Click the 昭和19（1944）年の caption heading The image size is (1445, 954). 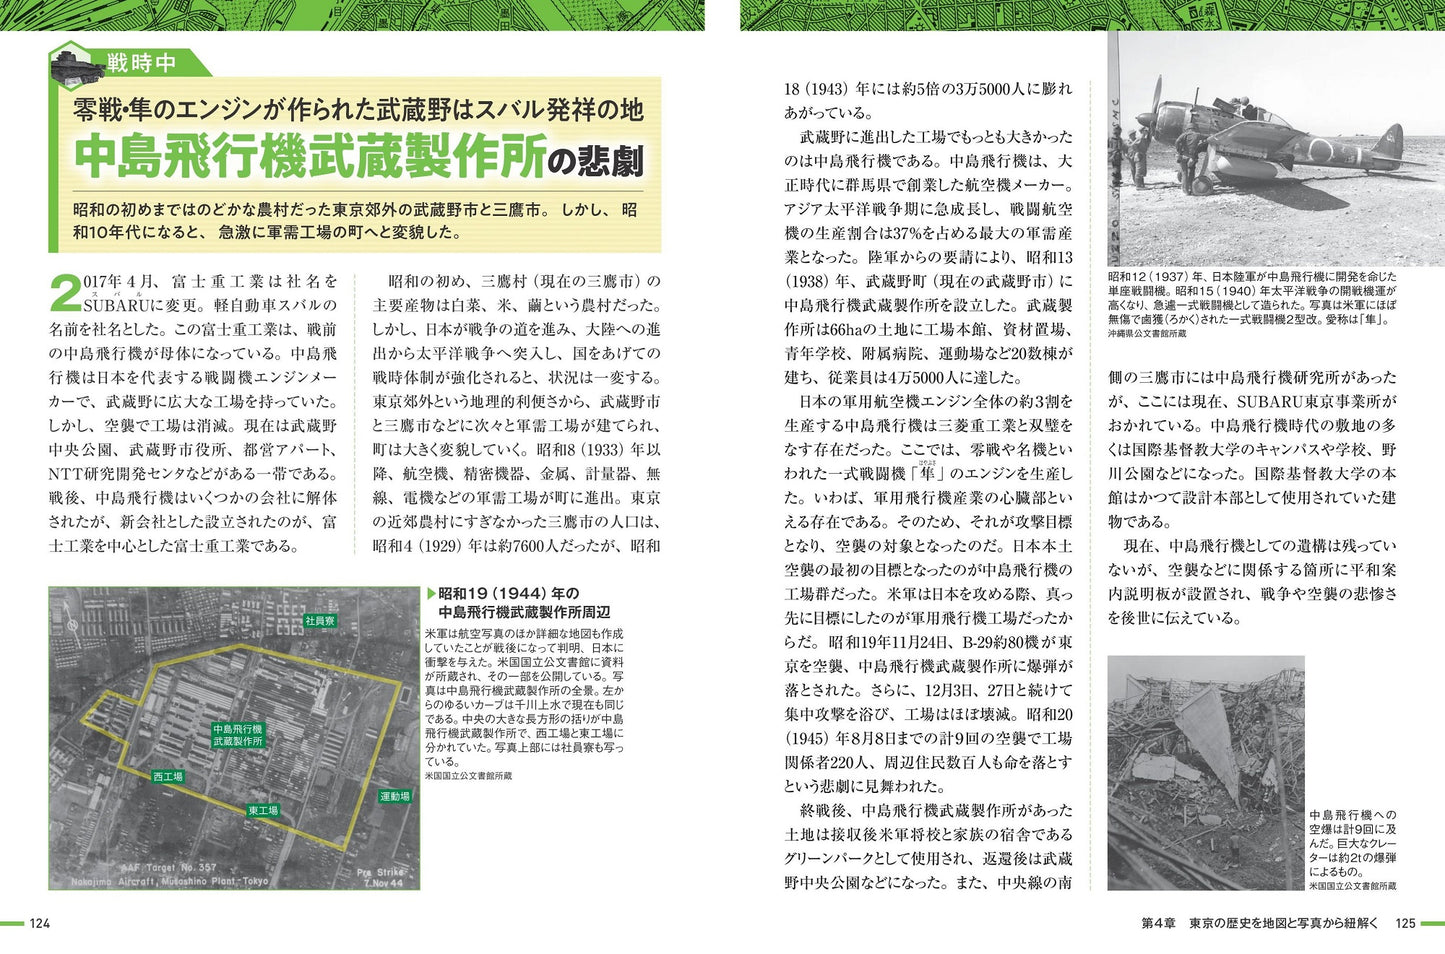point(509,593)
